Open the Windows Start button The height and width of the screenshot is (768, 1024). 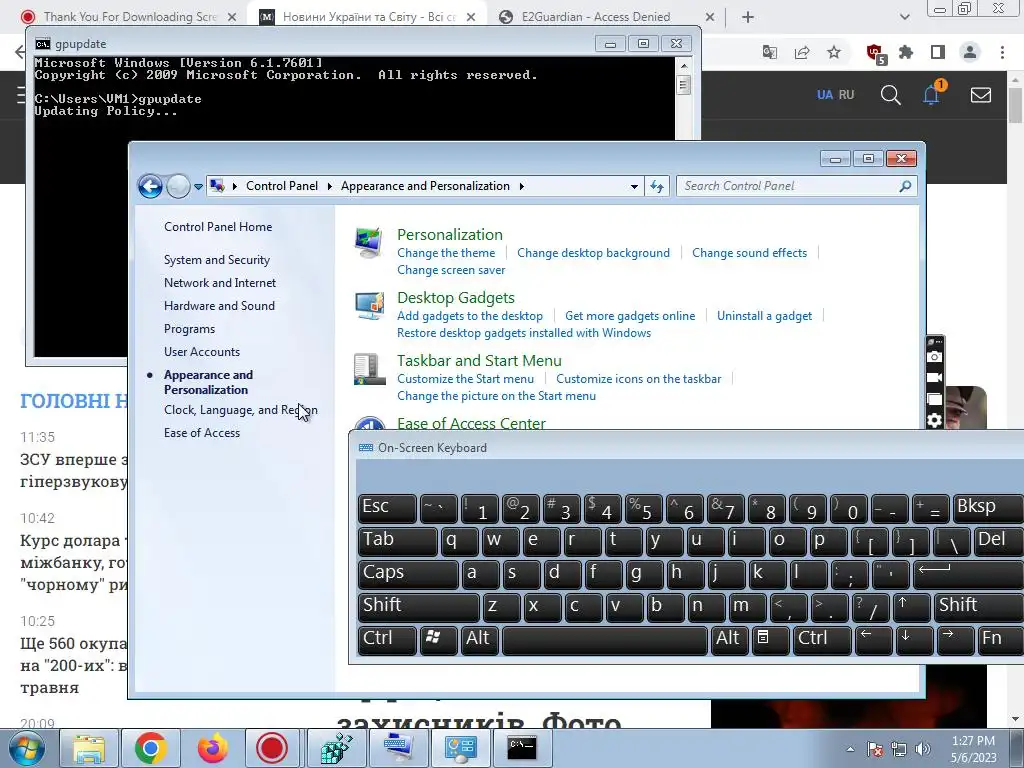[27, 748]
